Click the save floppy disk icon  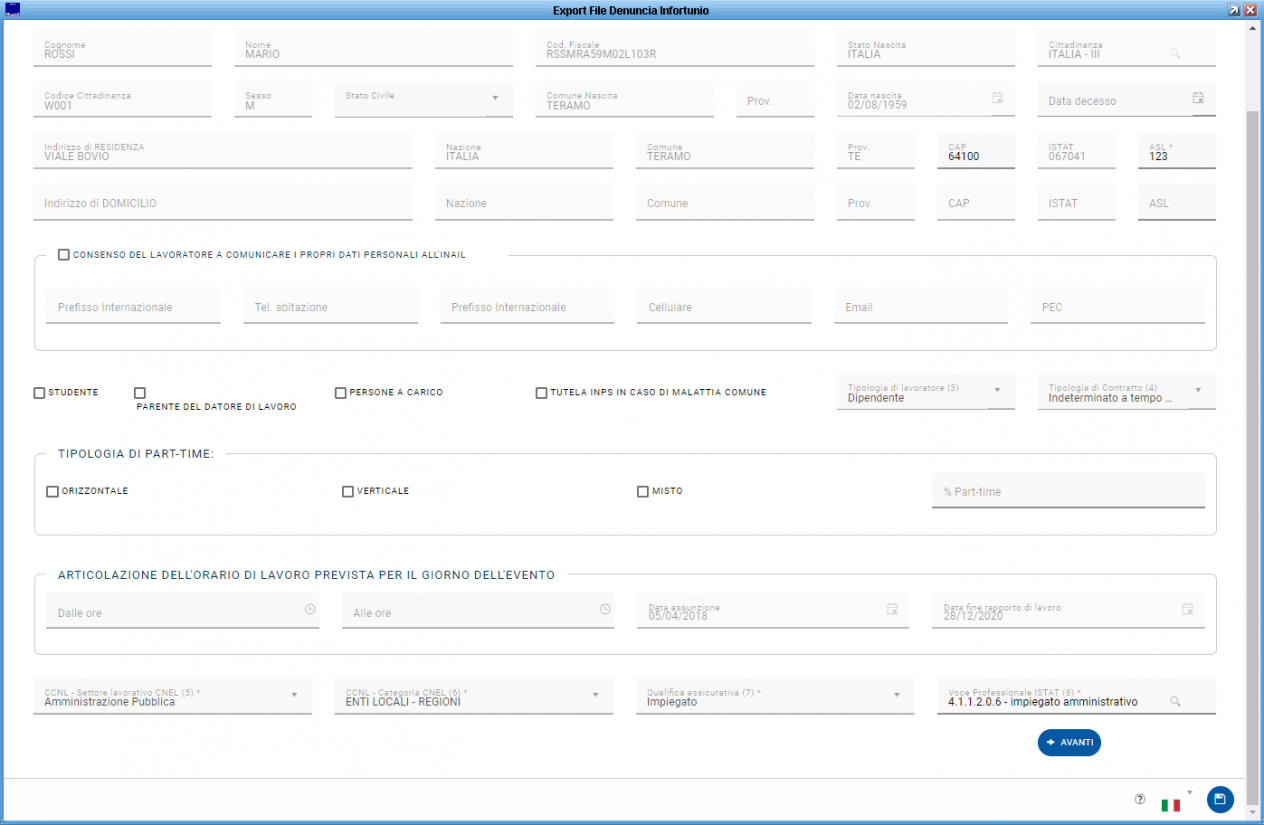coord(1219,799)
